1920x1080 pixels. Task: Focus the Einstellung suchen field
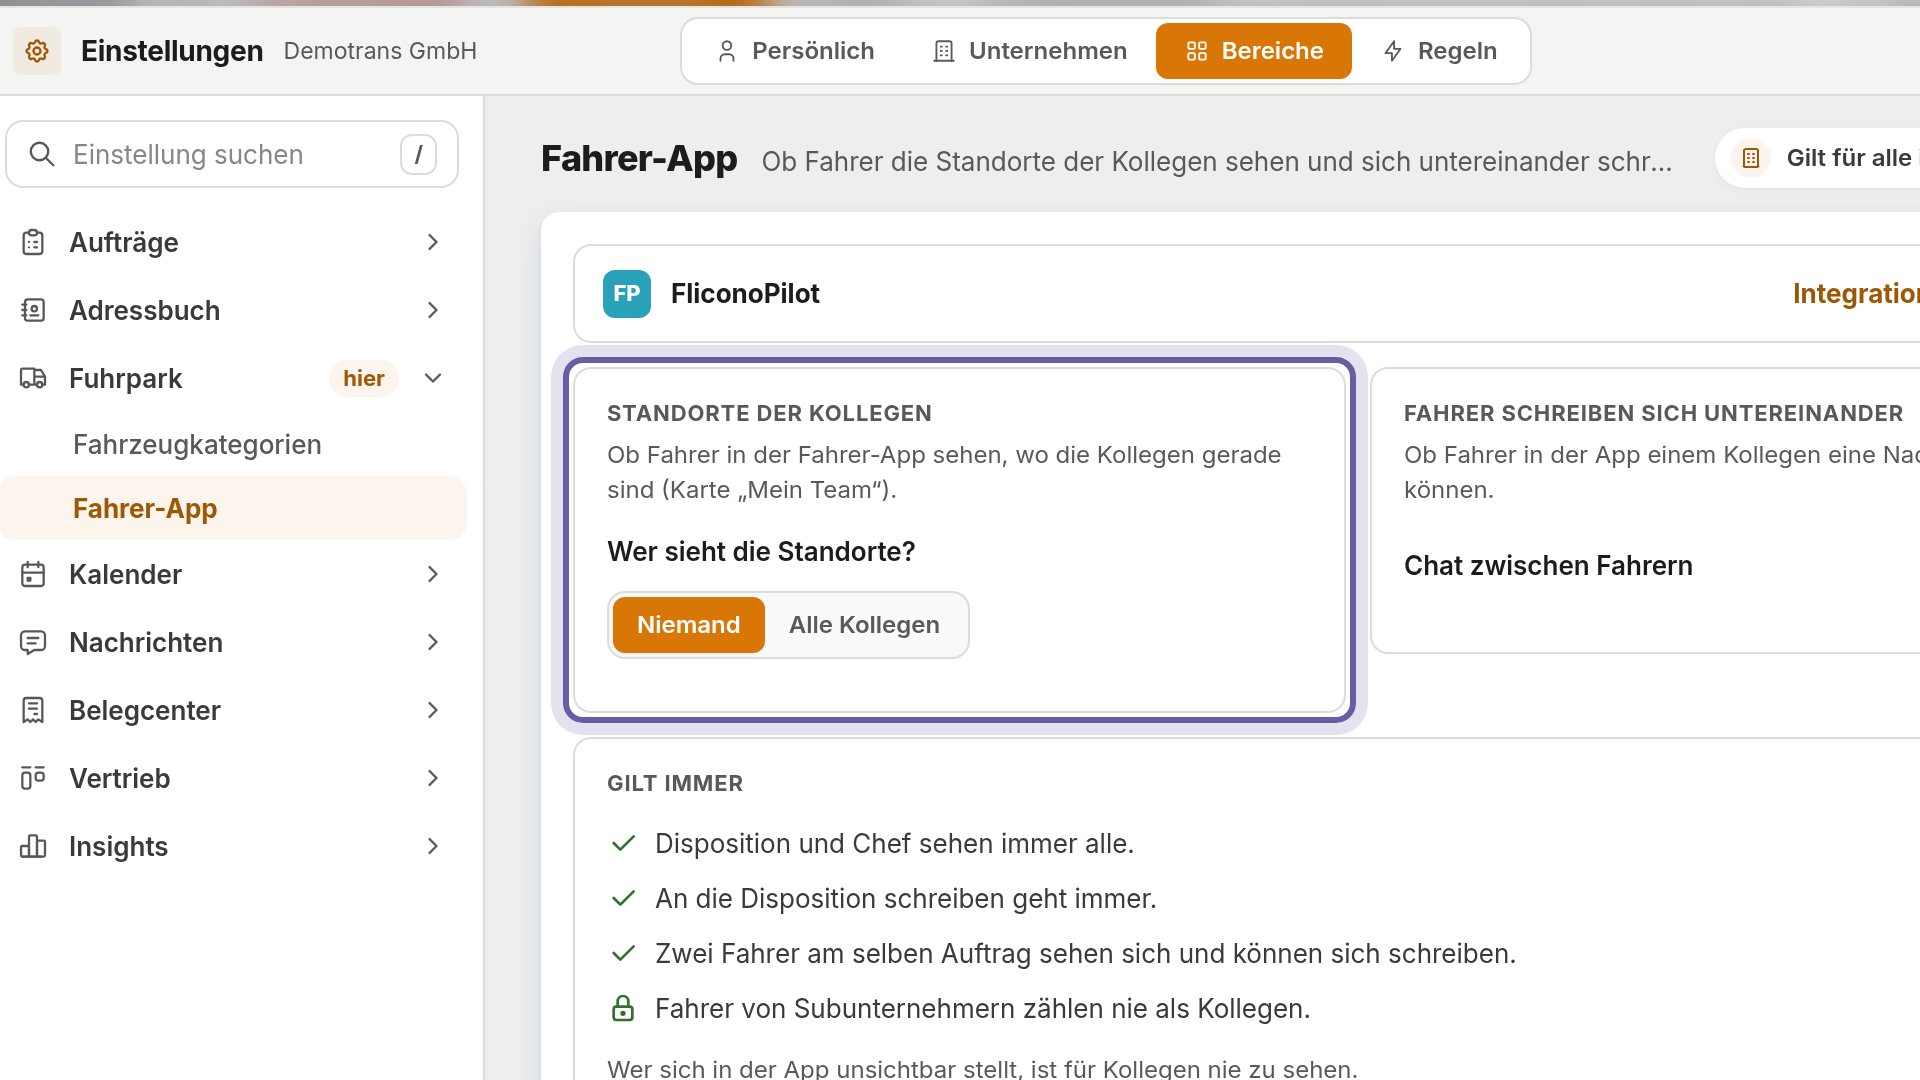point(232,154)
